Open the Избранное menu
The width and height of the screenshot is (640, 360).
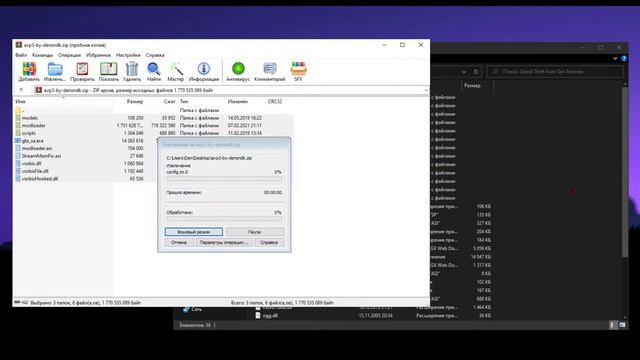98,55
